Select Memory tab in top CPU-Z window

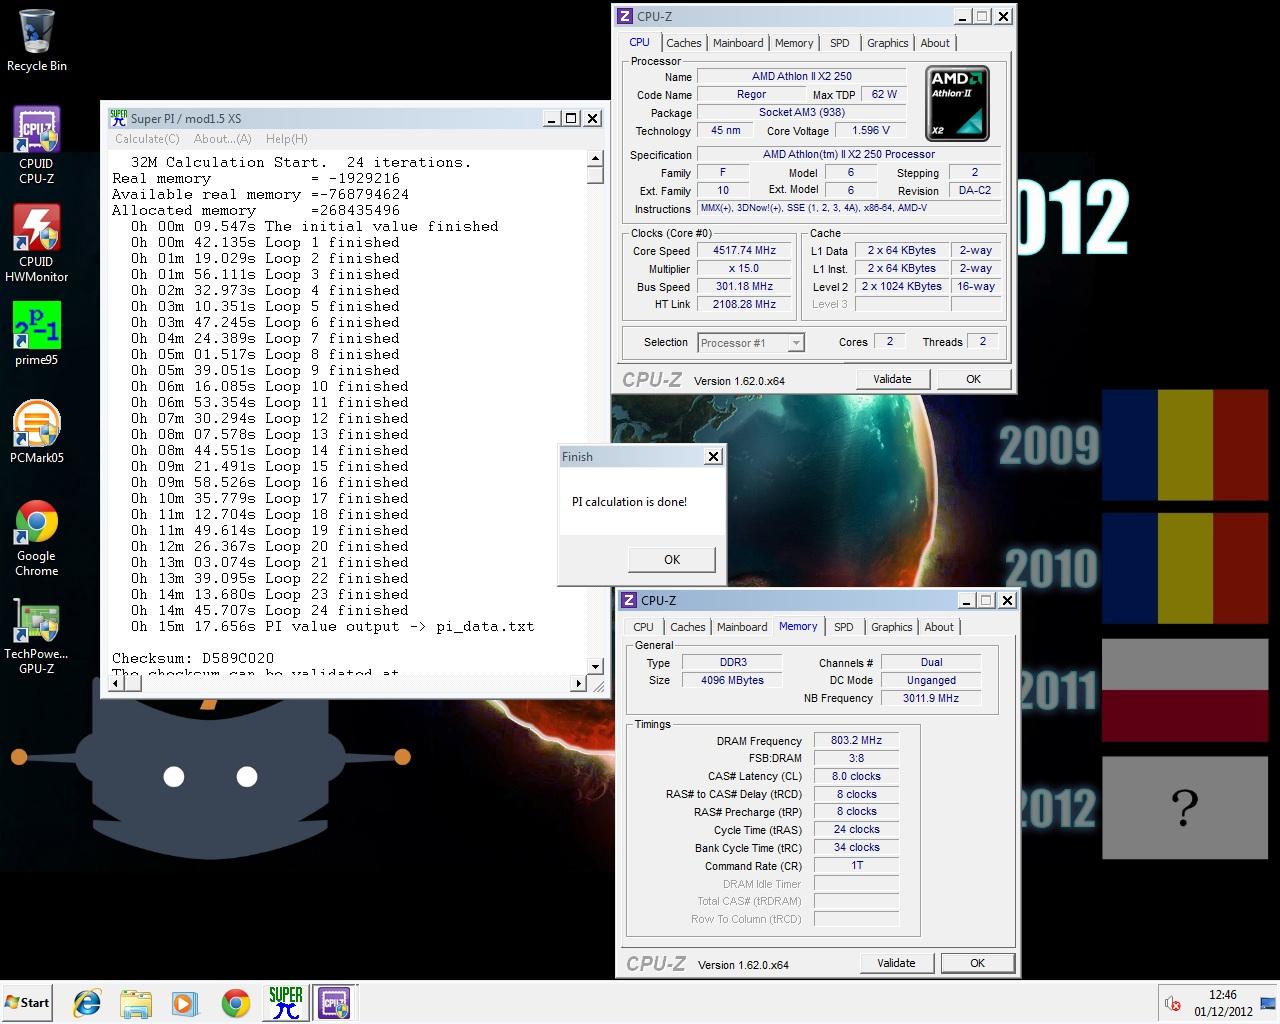(794, 43)
